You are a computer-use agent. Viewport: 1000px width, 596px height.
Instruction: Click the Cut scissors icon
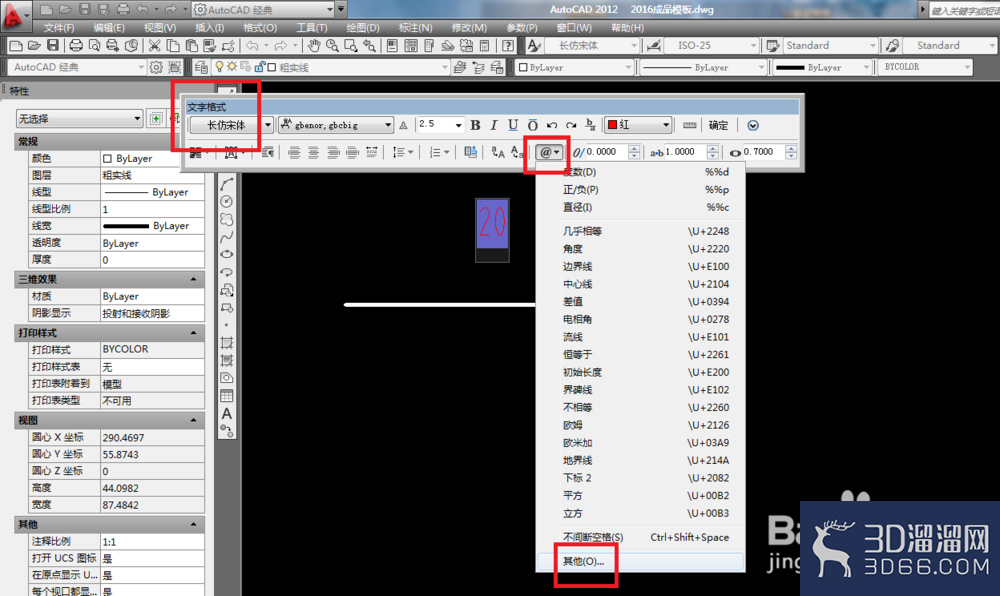coord(154,45)
